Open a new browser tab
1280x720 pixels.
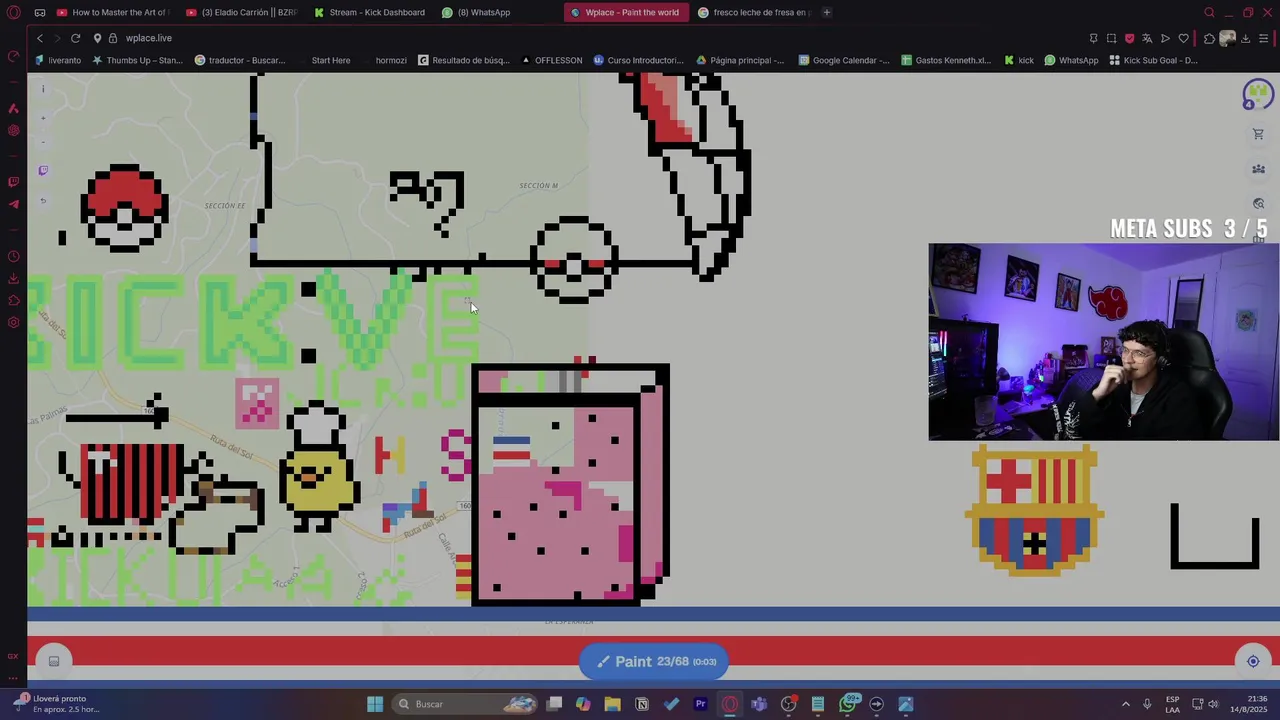click(826, 12)
